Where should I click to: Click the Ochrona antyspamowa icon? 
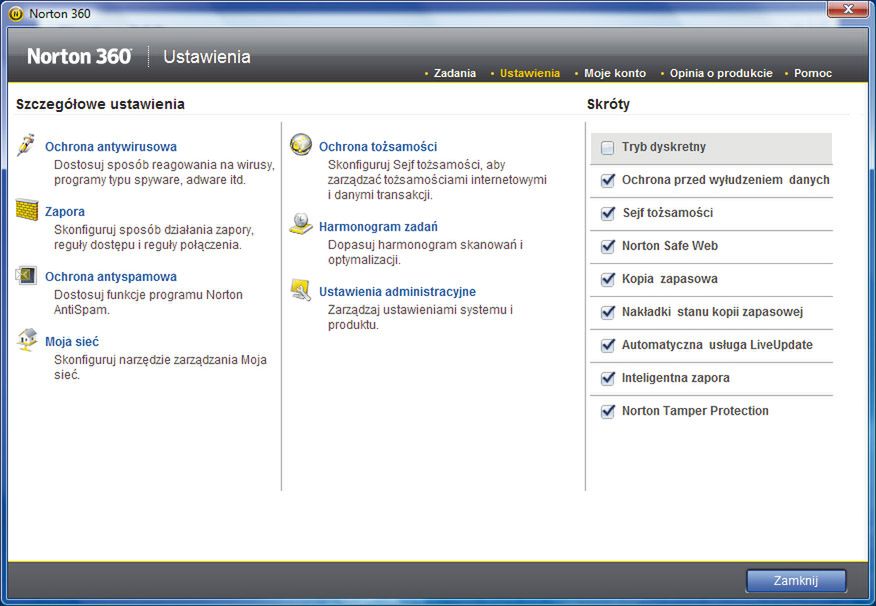click(26, 275)
